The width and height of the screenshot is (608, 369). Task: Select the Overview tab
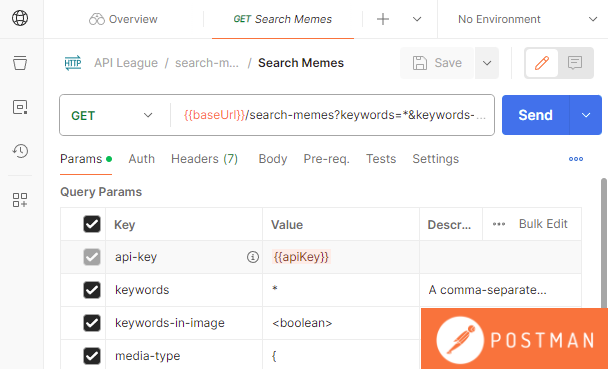(123, 19)
